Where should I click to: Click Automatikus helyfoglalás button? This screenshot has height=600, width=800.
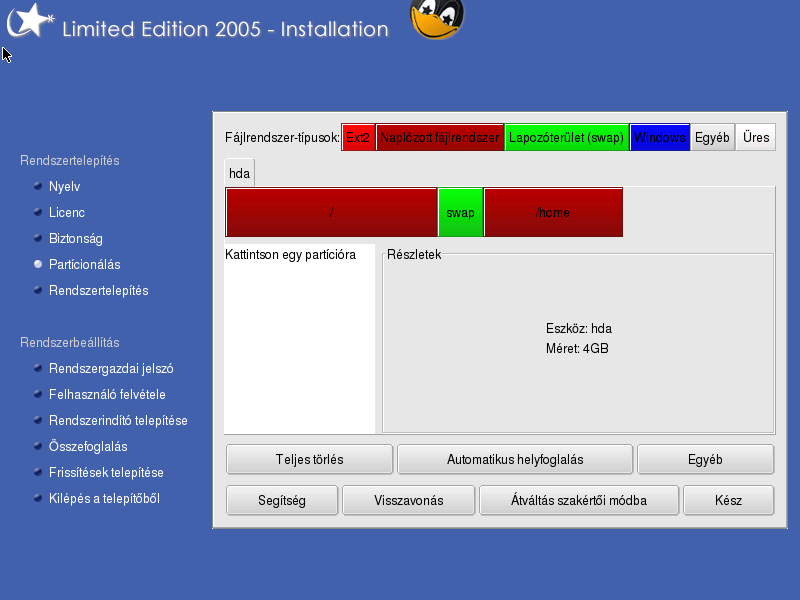[515, 459]
